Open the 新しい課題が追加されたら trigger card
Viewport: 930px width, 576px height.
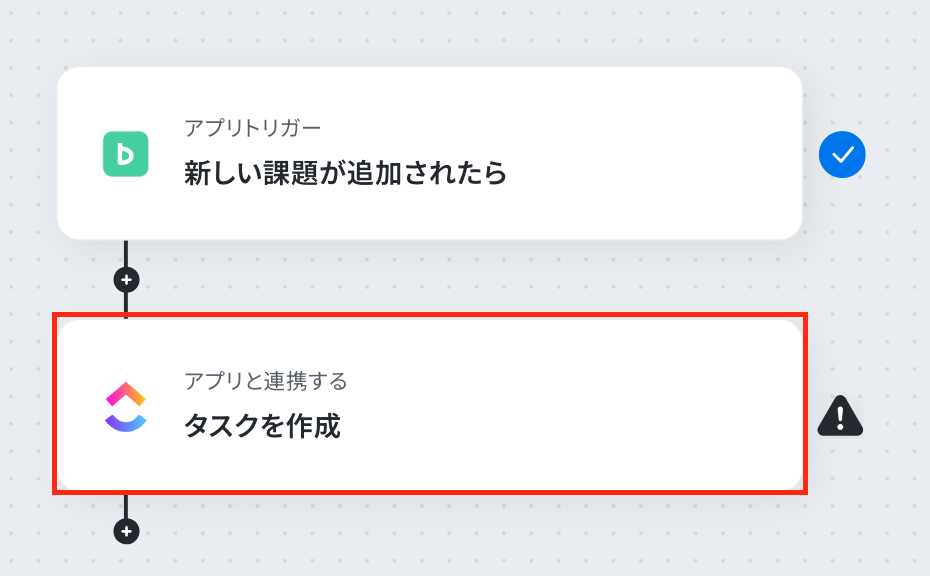(x=429, y=154)
